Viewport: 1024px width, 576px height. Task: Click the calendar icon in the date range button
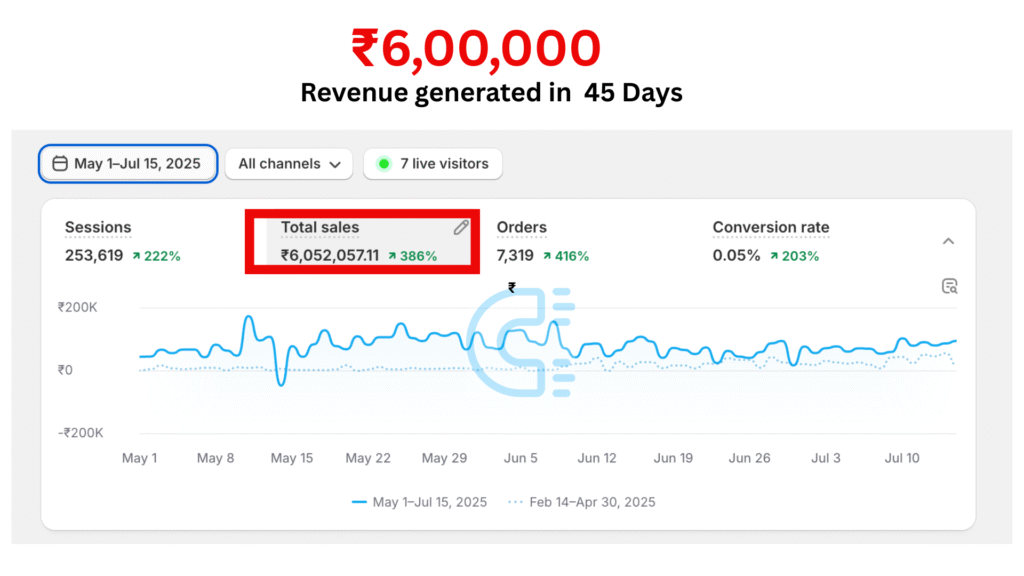tap(60, 164)
